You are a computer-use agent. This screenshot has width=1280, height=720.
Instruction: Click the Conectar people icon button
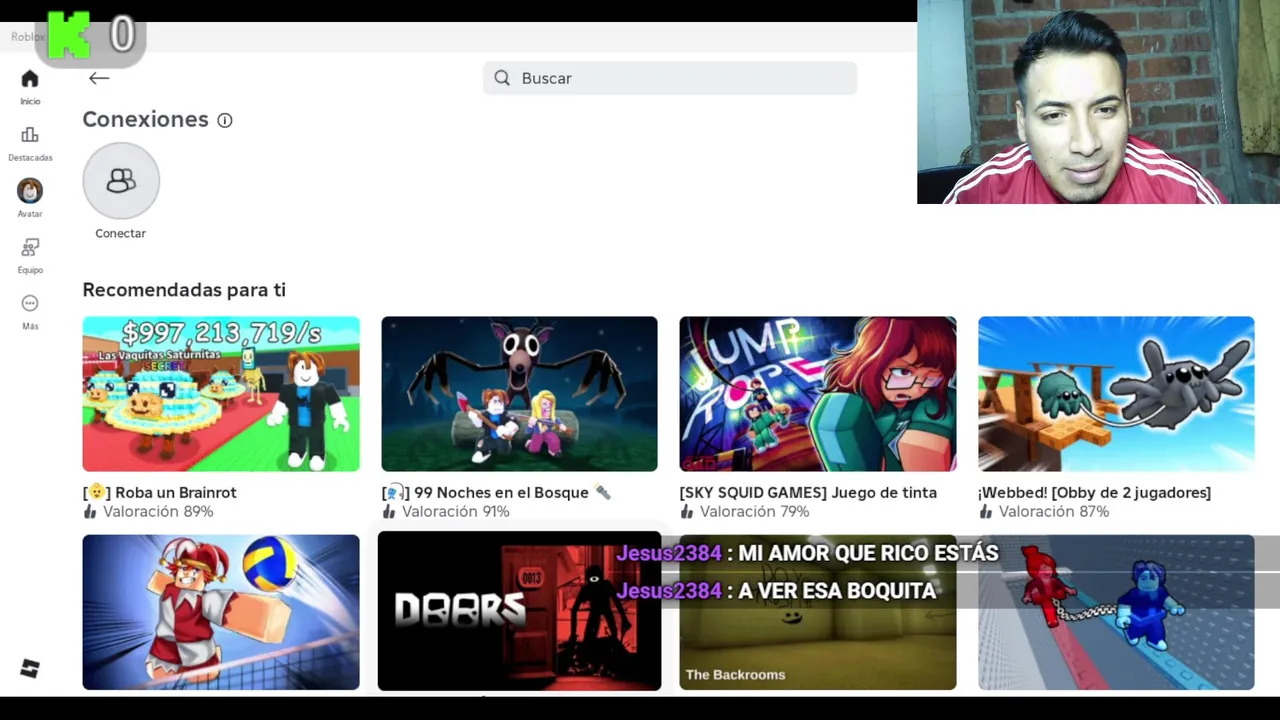point(121,181)
